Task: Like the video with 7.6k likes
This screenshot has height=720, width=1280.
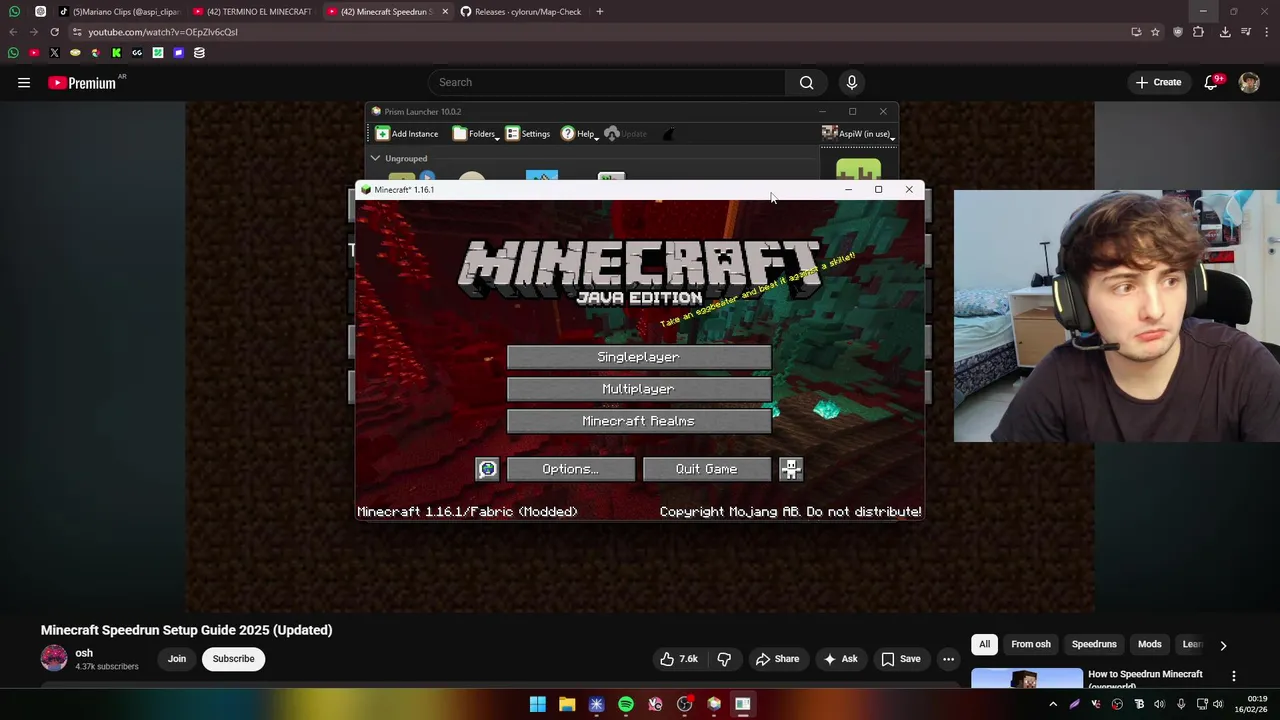Action: 679,659
